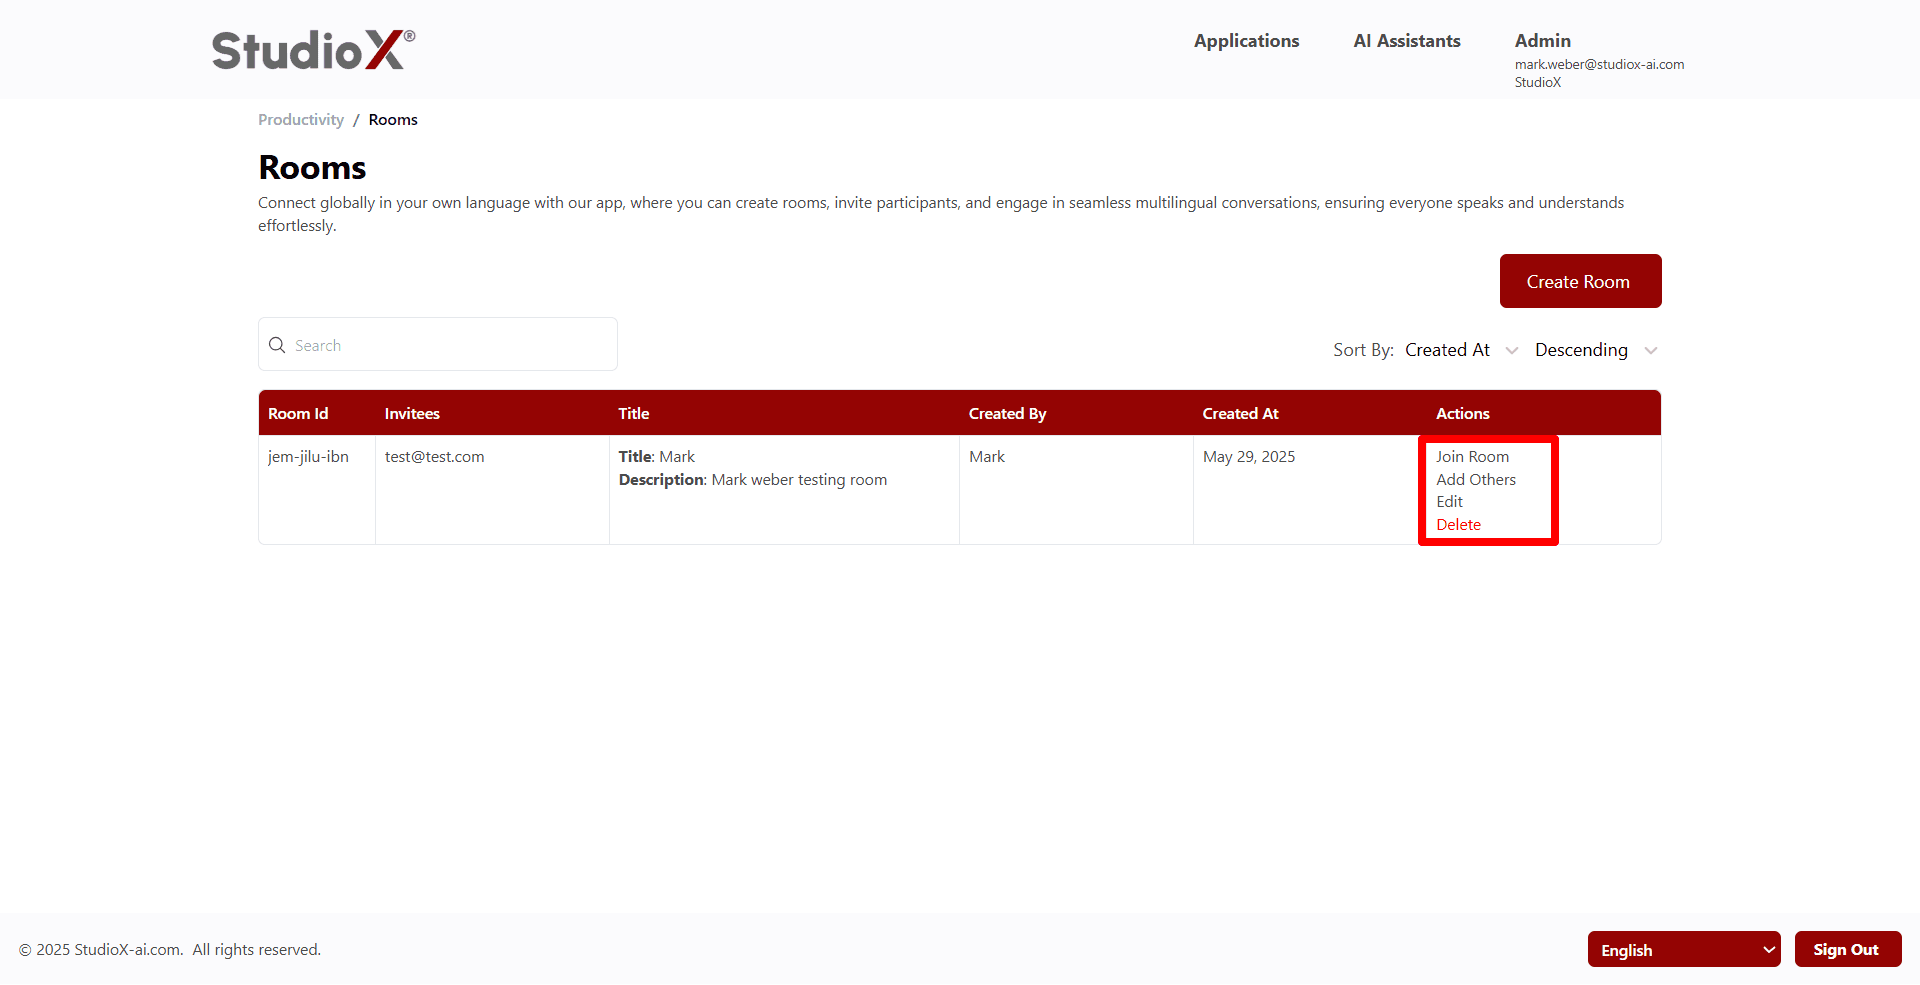Click the StudioX logo

[312, 50]
